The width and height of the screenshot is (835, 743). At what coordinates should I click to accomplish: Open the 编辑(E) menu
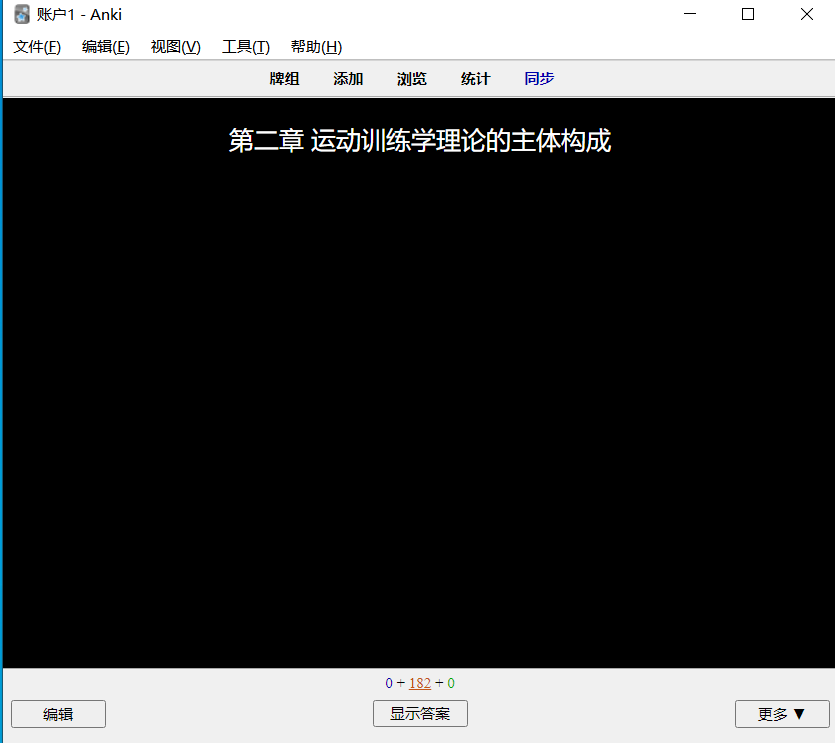coord(105,47)
